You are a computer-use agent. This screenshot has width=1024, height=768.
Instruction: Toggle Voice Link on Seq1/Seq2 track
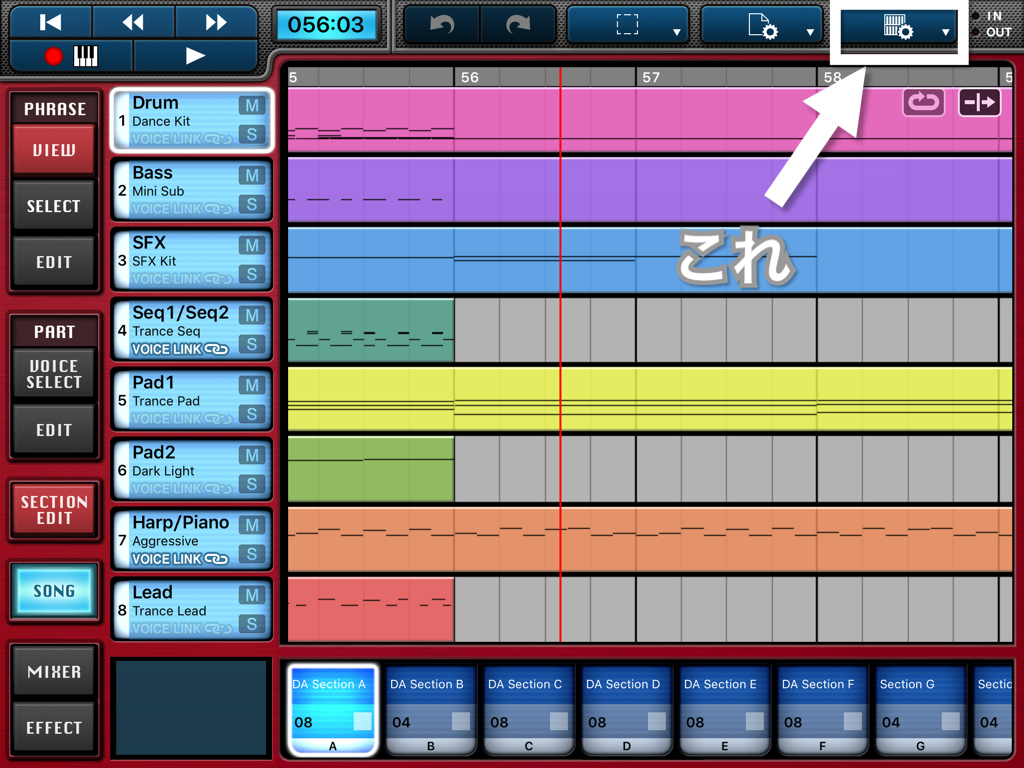point(181,349)
